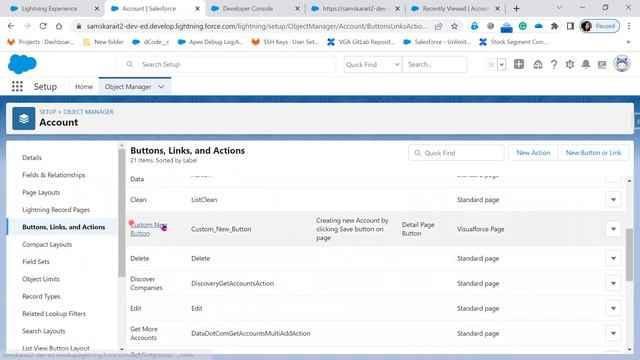This screenshot has width=640, height=360.
Task: Click the Search Setup input field
Action: click(x=227, y=64)
